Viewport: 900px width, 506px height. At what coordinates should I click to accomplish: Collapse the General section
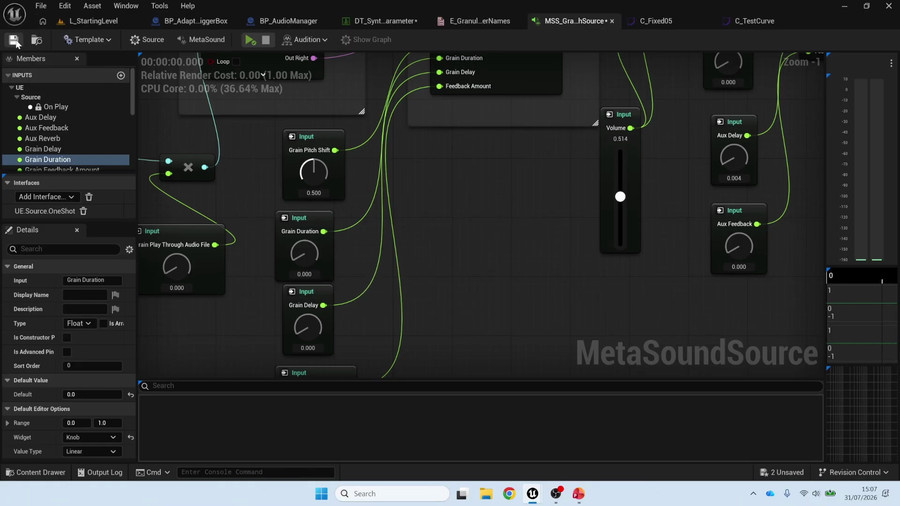(x=7, y=267)
